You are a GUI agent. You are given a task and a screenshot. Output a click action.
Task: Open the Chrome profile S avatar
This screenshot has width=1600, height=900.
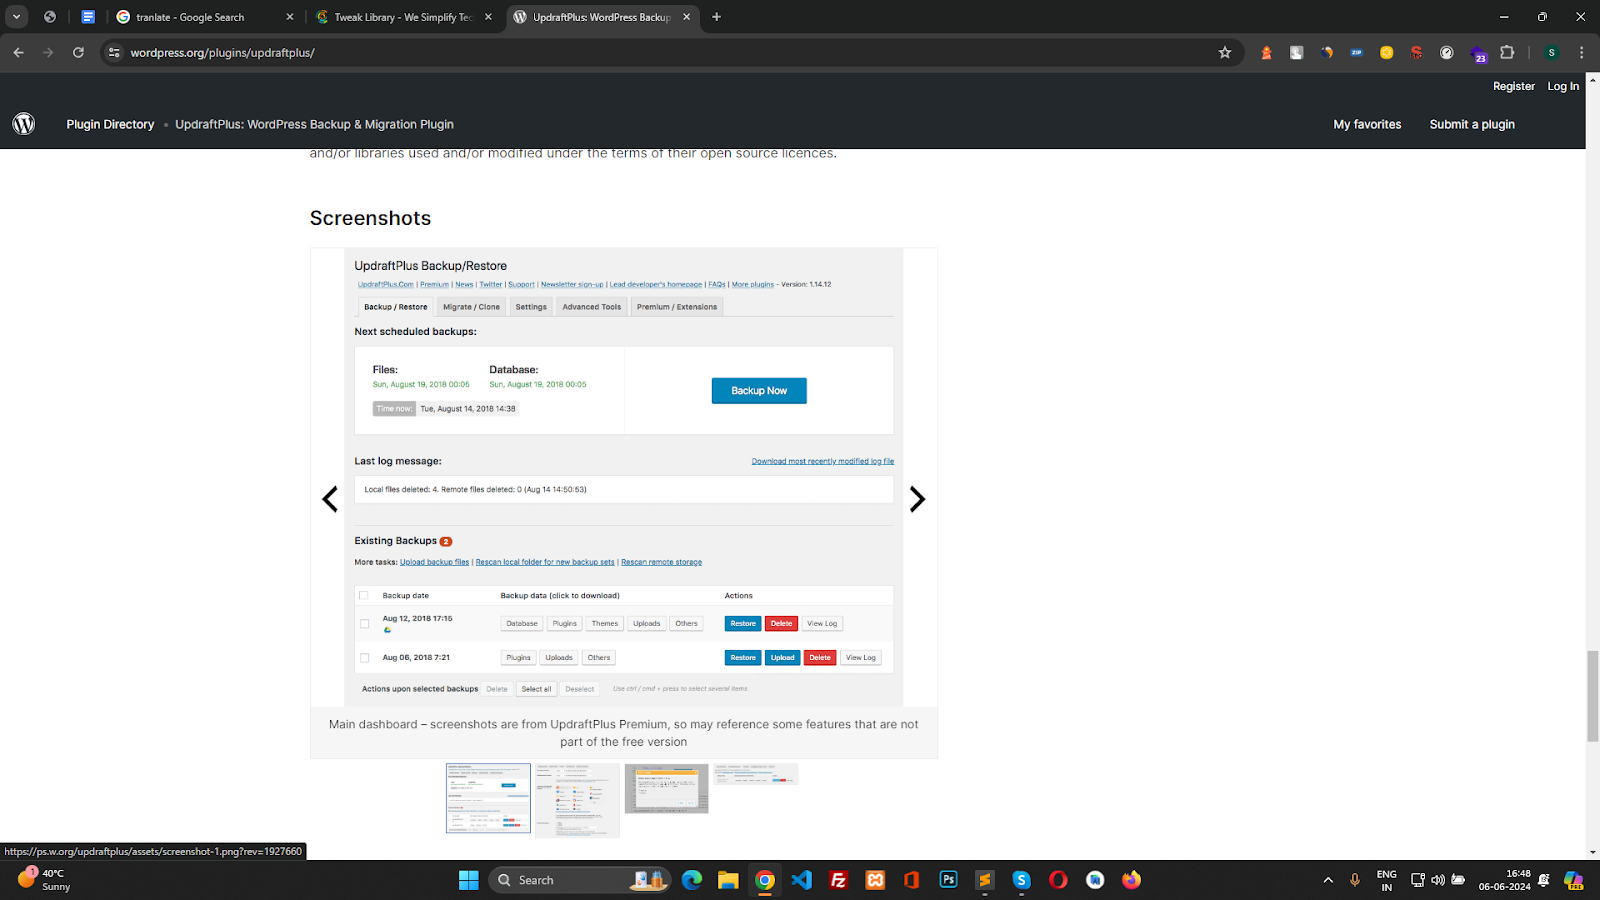click(x=1551, y=52)
